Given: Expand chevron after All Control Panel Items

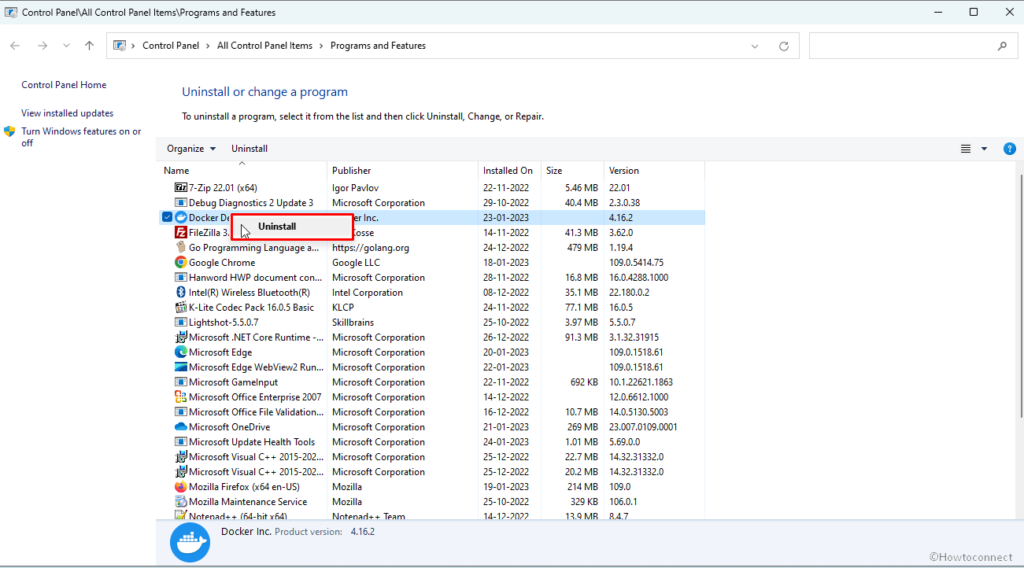Looking at the screenshot, I should pos(321,46).
